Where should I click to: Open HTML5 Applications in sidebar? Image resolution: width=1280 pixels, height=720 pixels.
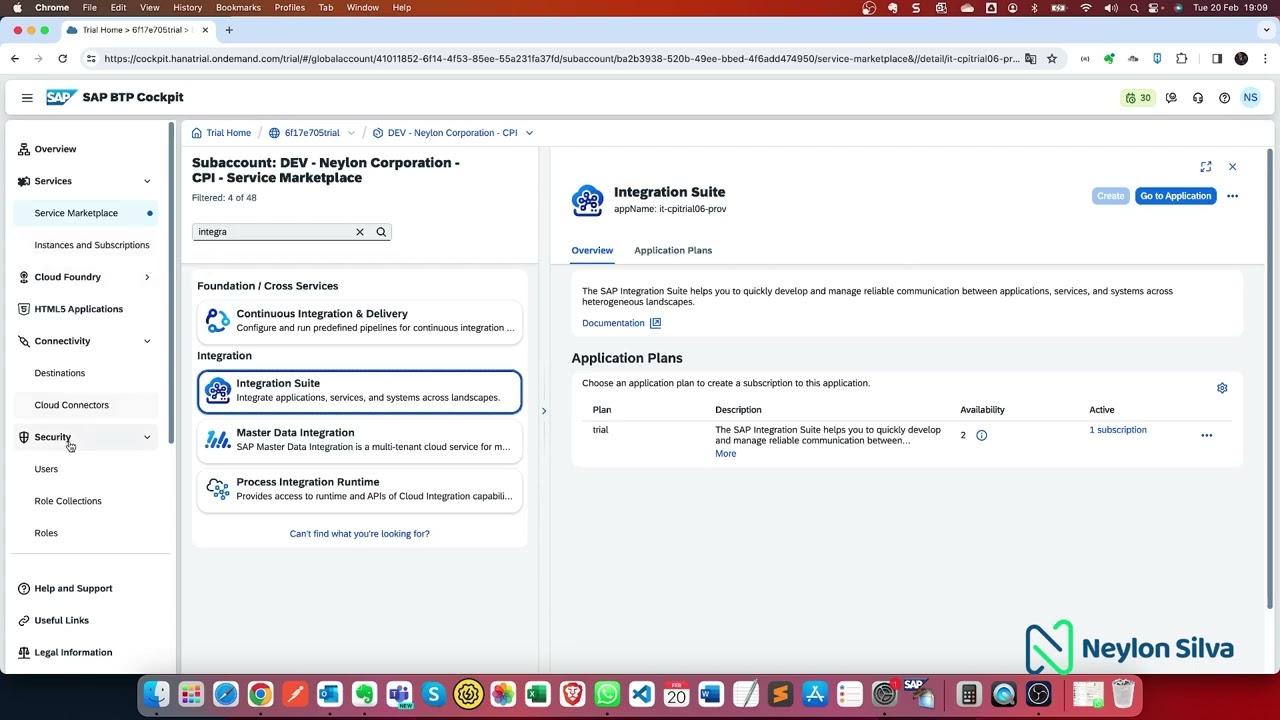click(x=79, y=309)
